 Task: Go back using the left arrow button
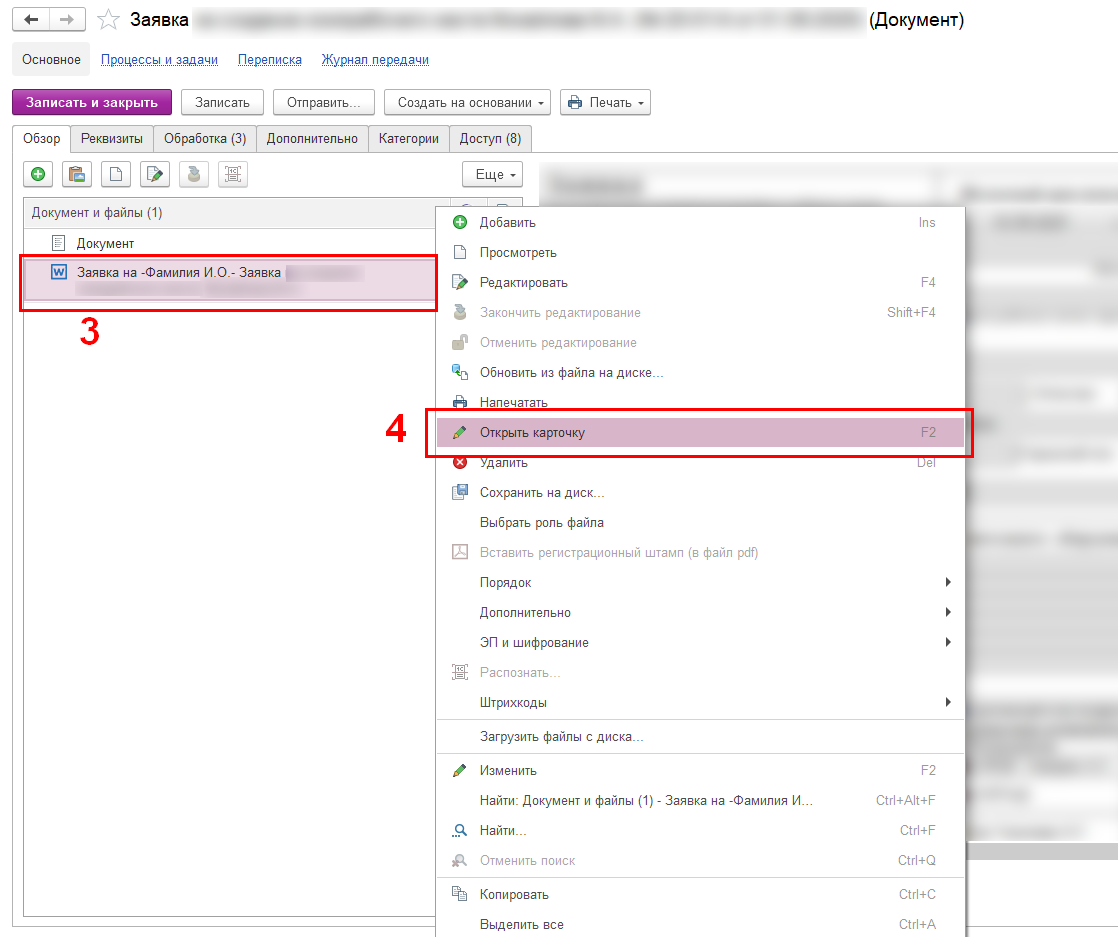pos(31,20)
